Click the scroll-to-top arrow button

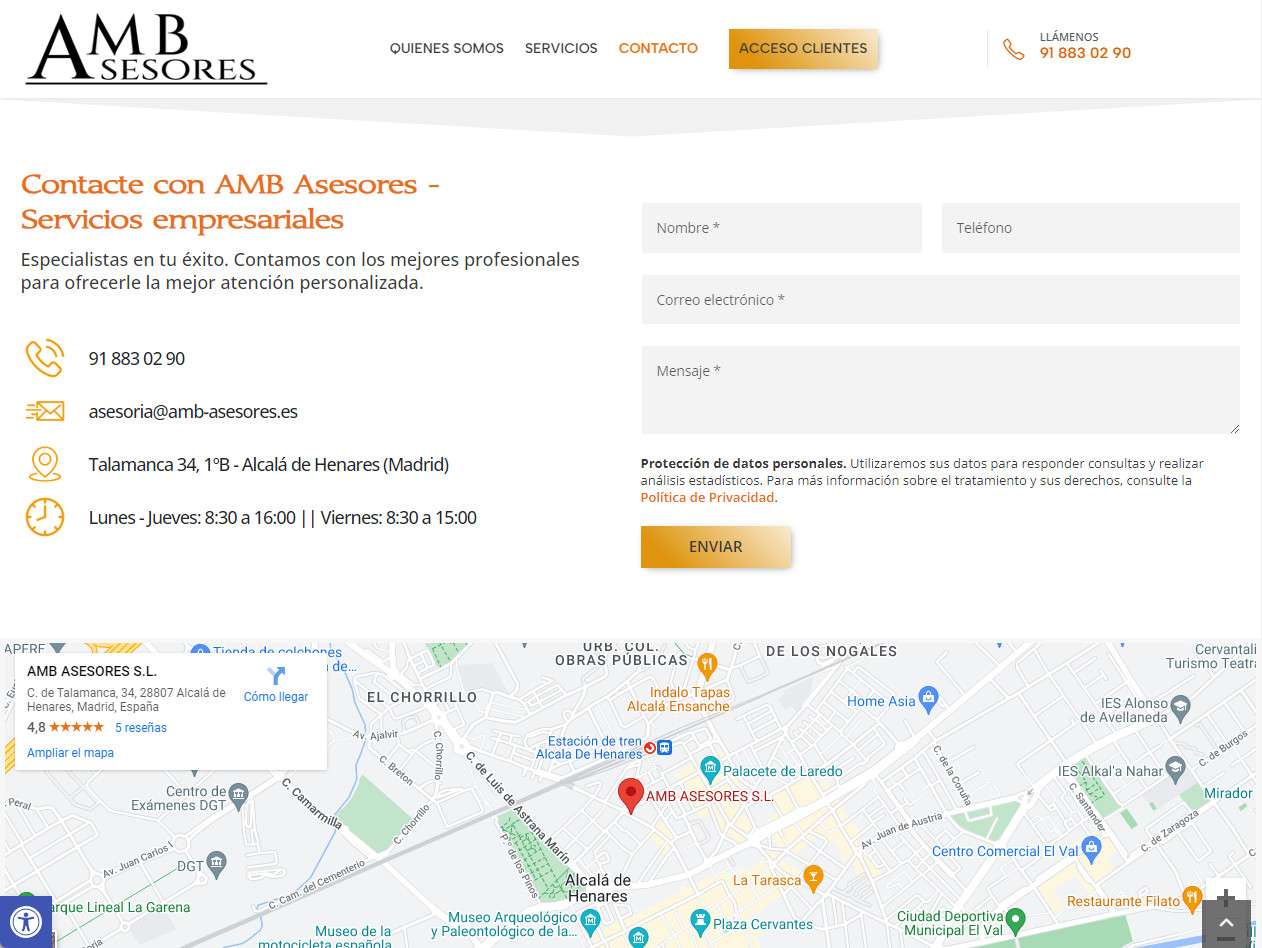pos(1225,925)
